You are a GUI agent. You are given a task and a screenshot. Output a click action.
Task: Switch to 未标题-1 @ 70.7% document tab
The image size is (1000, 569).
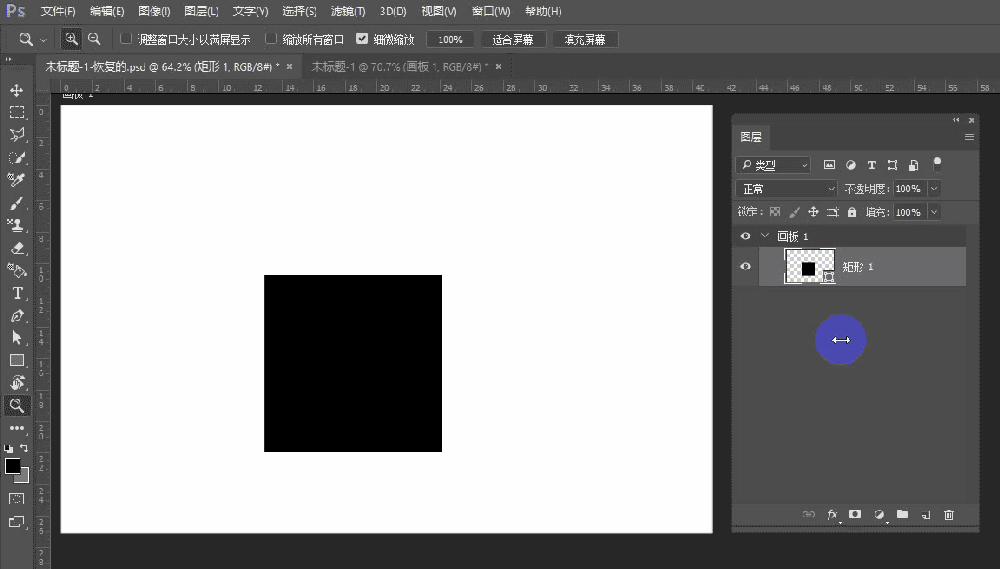[400, 66]
